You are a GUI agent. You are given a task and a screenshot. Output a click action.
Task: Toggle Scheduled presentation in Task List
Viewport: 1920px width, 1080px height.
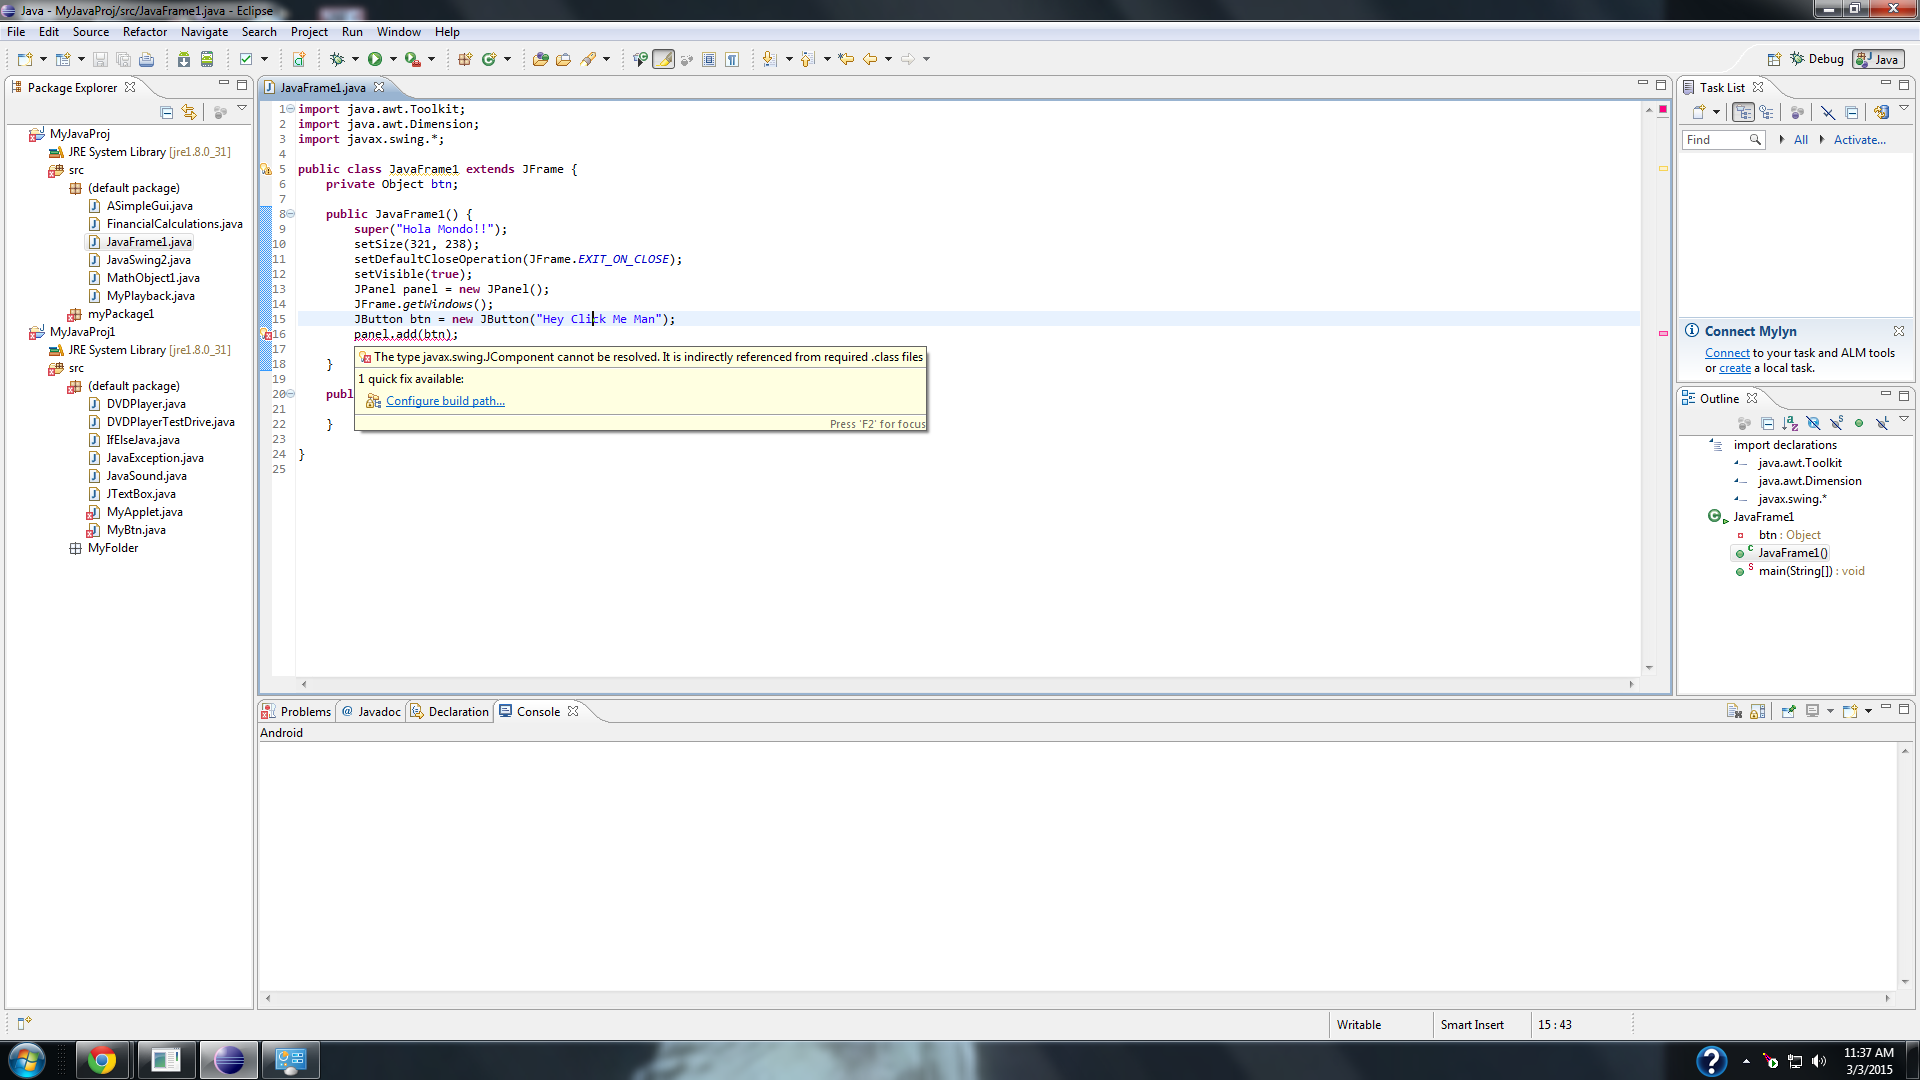point(1766,113)
